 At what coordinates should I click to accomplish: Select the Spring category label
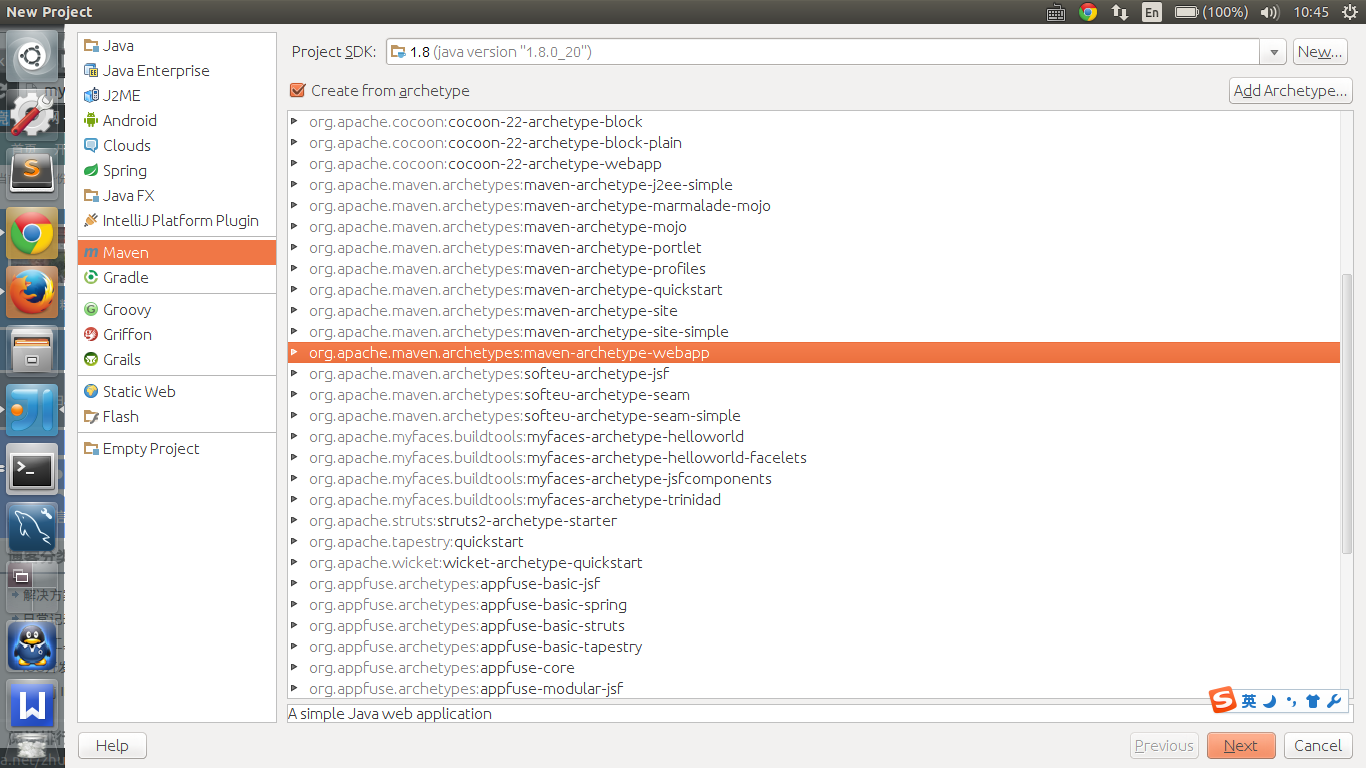[125, 171]
